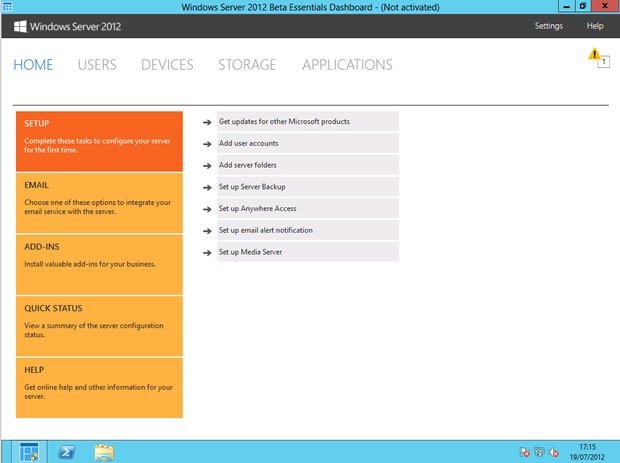Click the arrow beside Set up Server Backup

coord(207,187)
